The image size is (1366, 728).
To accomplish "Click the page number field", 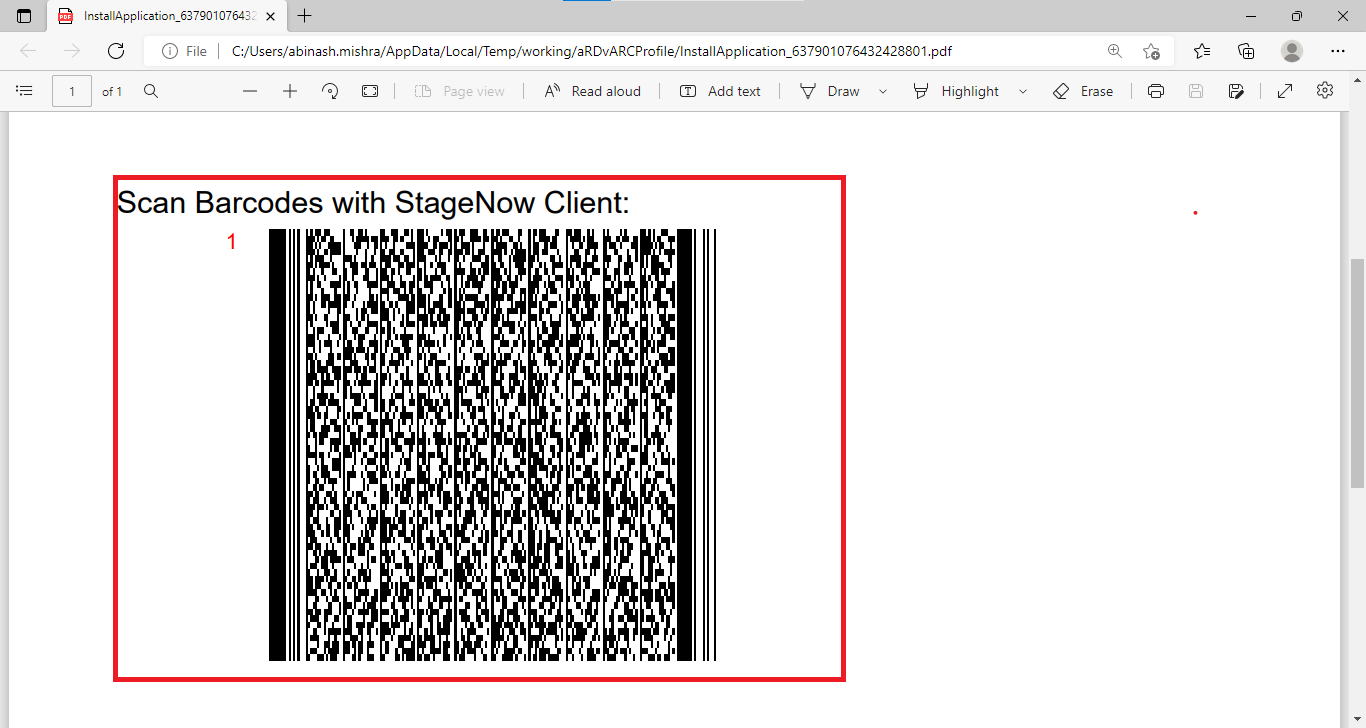I will tap(72, 91).
